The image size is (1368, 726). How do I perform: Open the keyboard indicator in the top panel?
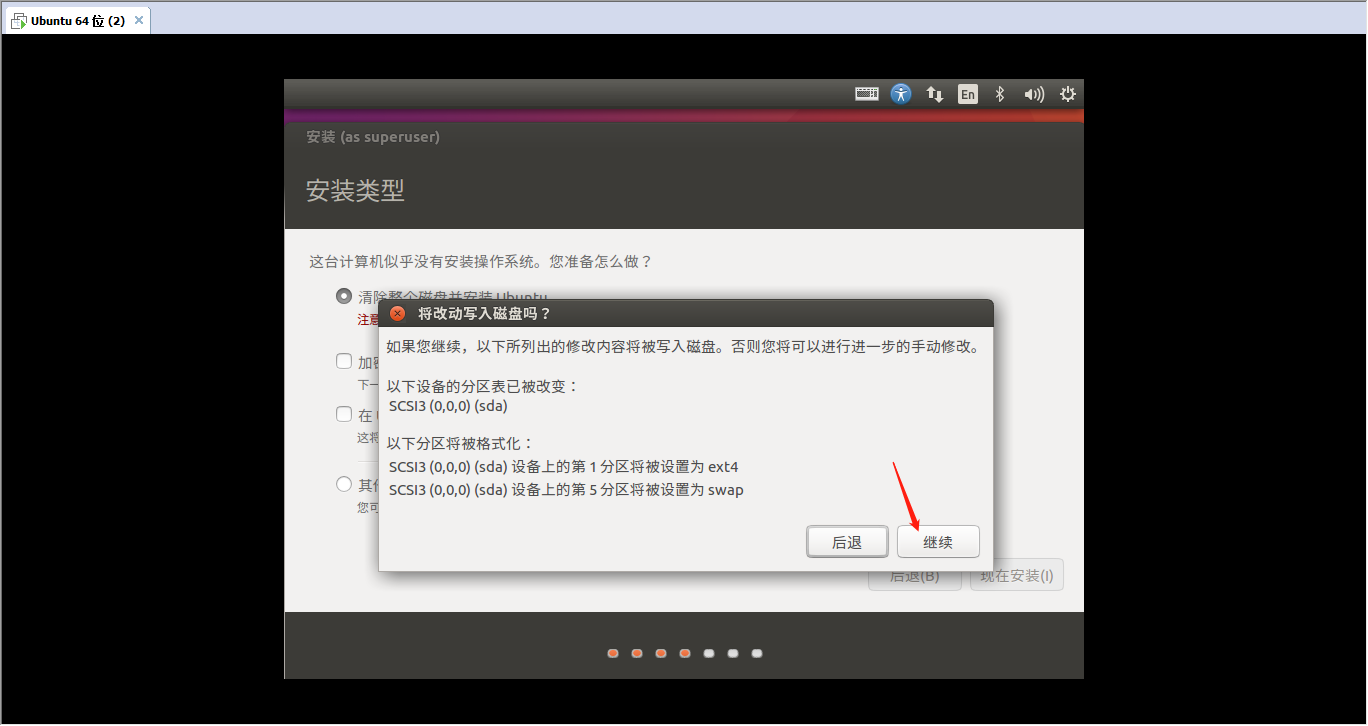coord(867,94)
